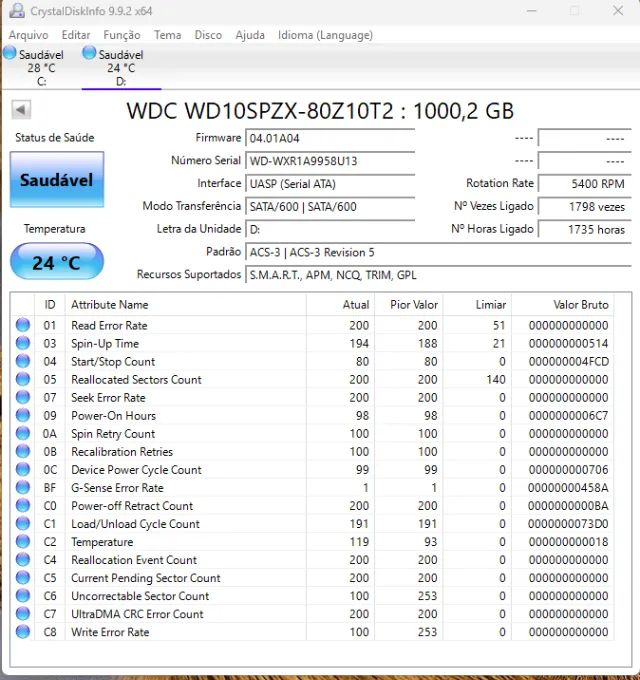Click the Valor Bruto column header
The width and height of the screenshot is (640, 680).
point(563,304)
